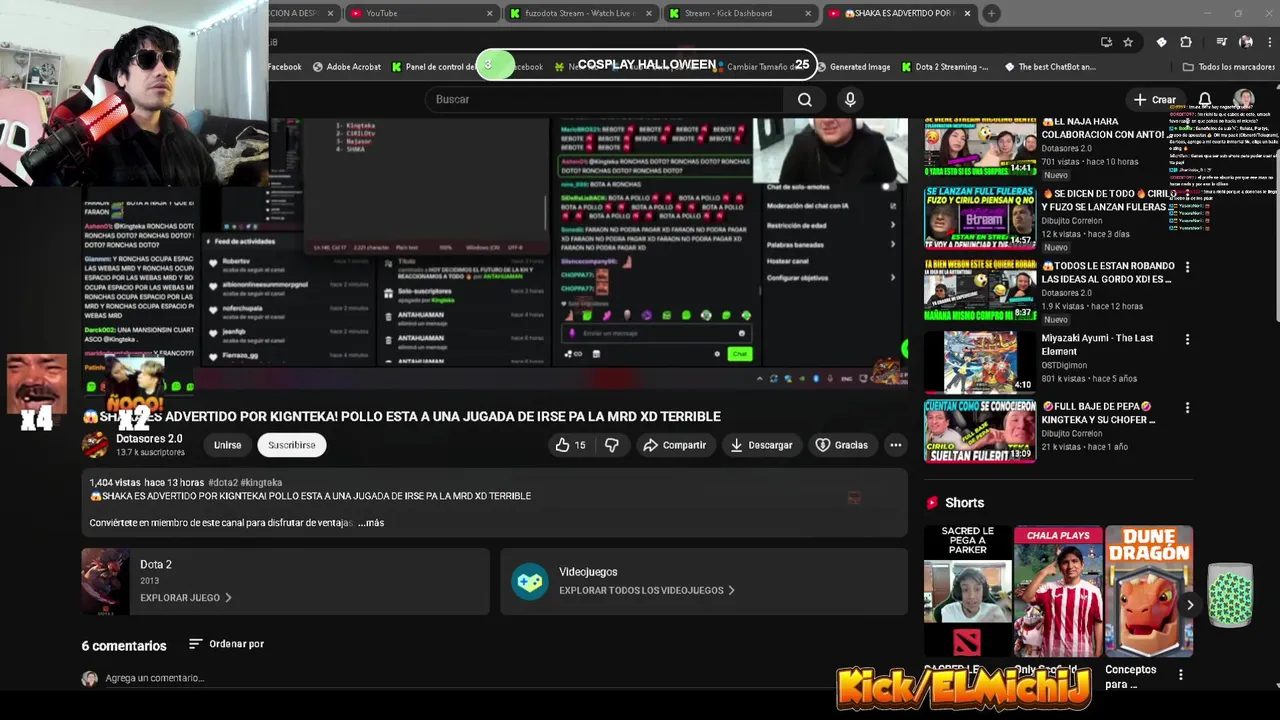The height and width of the screenshot is (720, 1280).
Task: Open The best ChatBot bookmark
Action: coord(1049,67)
